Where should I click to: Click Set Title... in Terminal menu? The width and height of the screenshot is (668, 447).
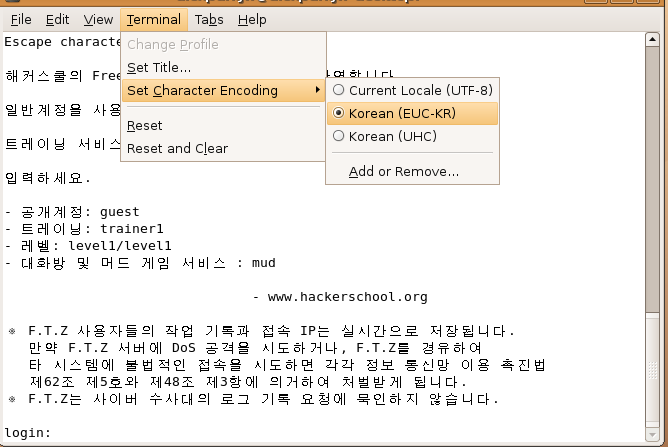pyautogui.click(x=159, y=68)
